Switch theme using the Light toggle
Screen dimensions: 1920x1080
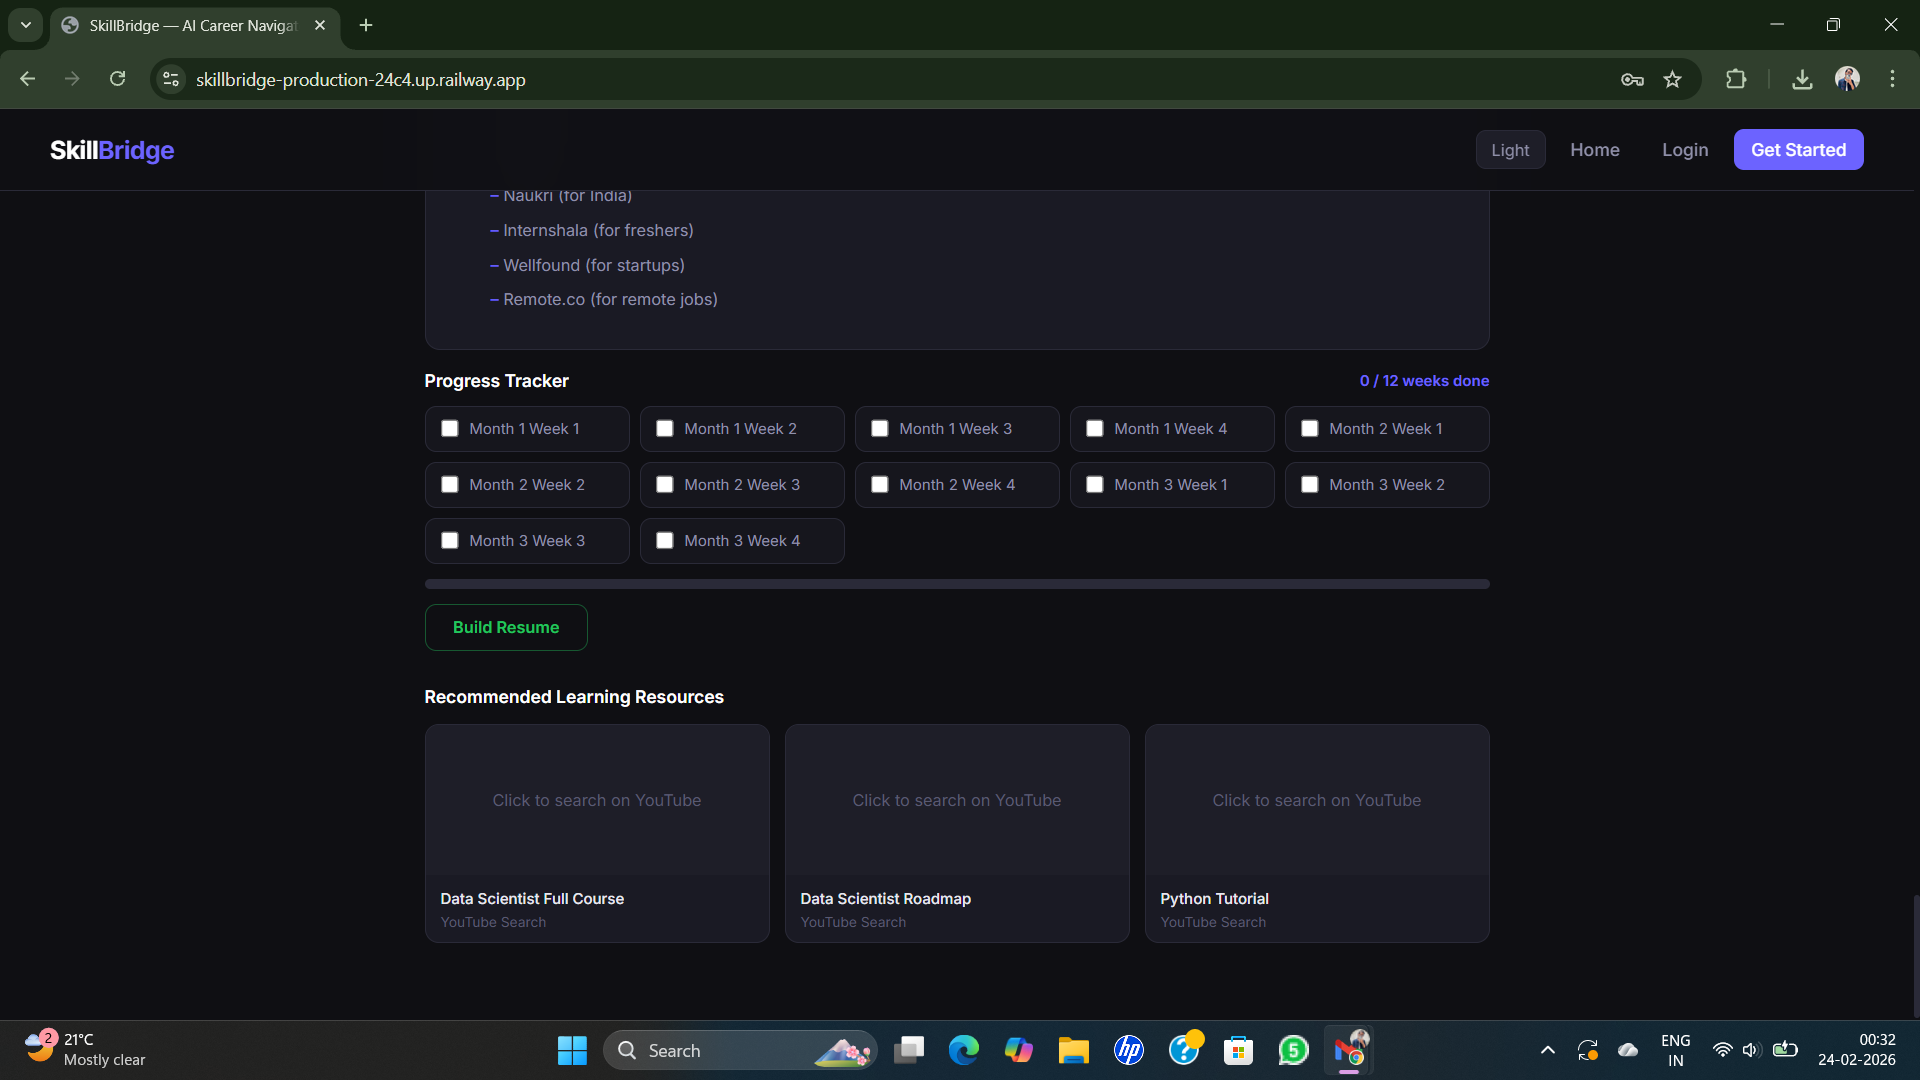1510,150
